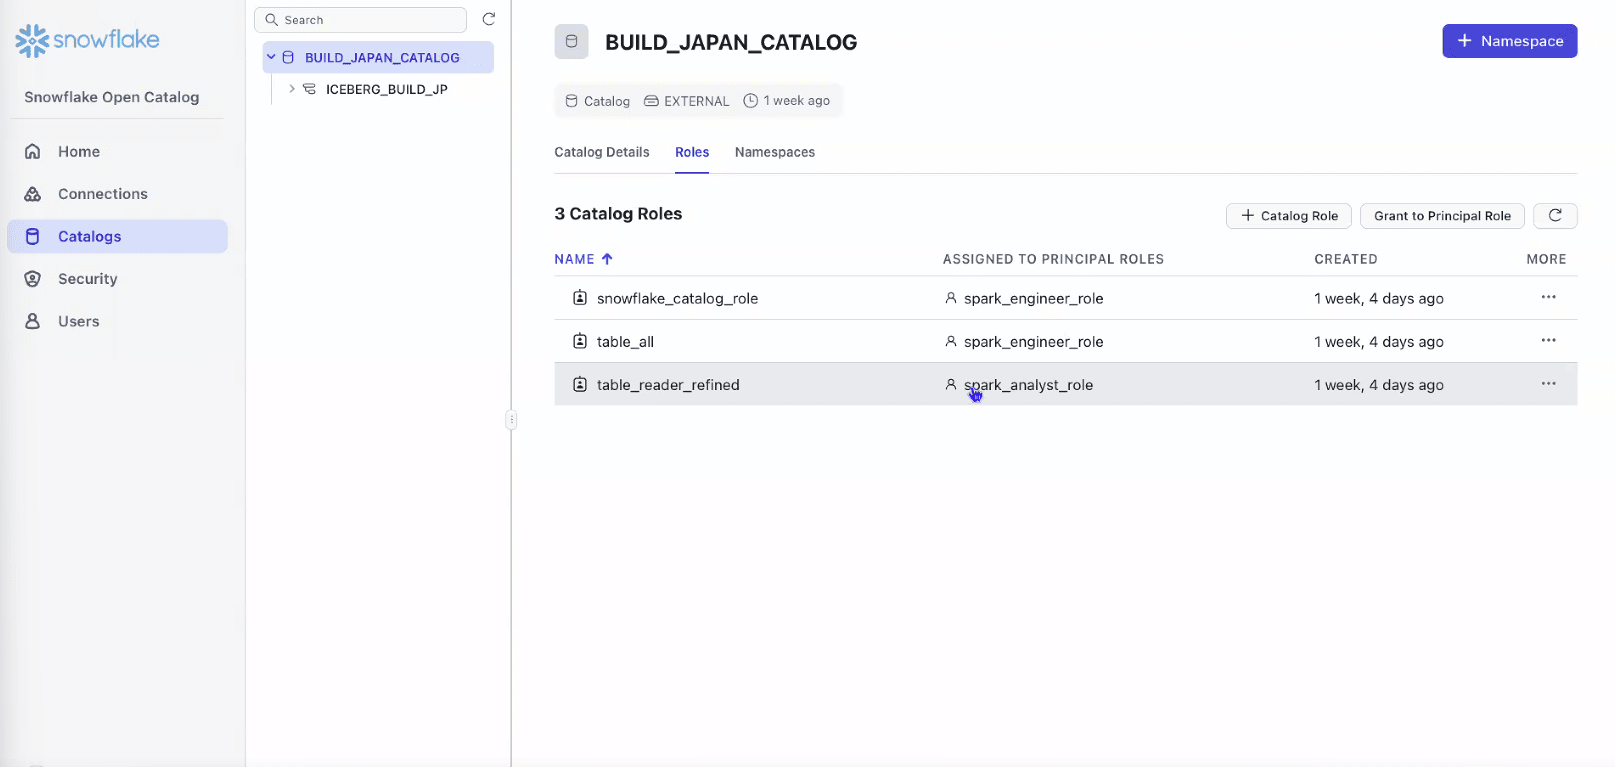Click the person icon beside spark_analyst_role

[x=951, y=384]
